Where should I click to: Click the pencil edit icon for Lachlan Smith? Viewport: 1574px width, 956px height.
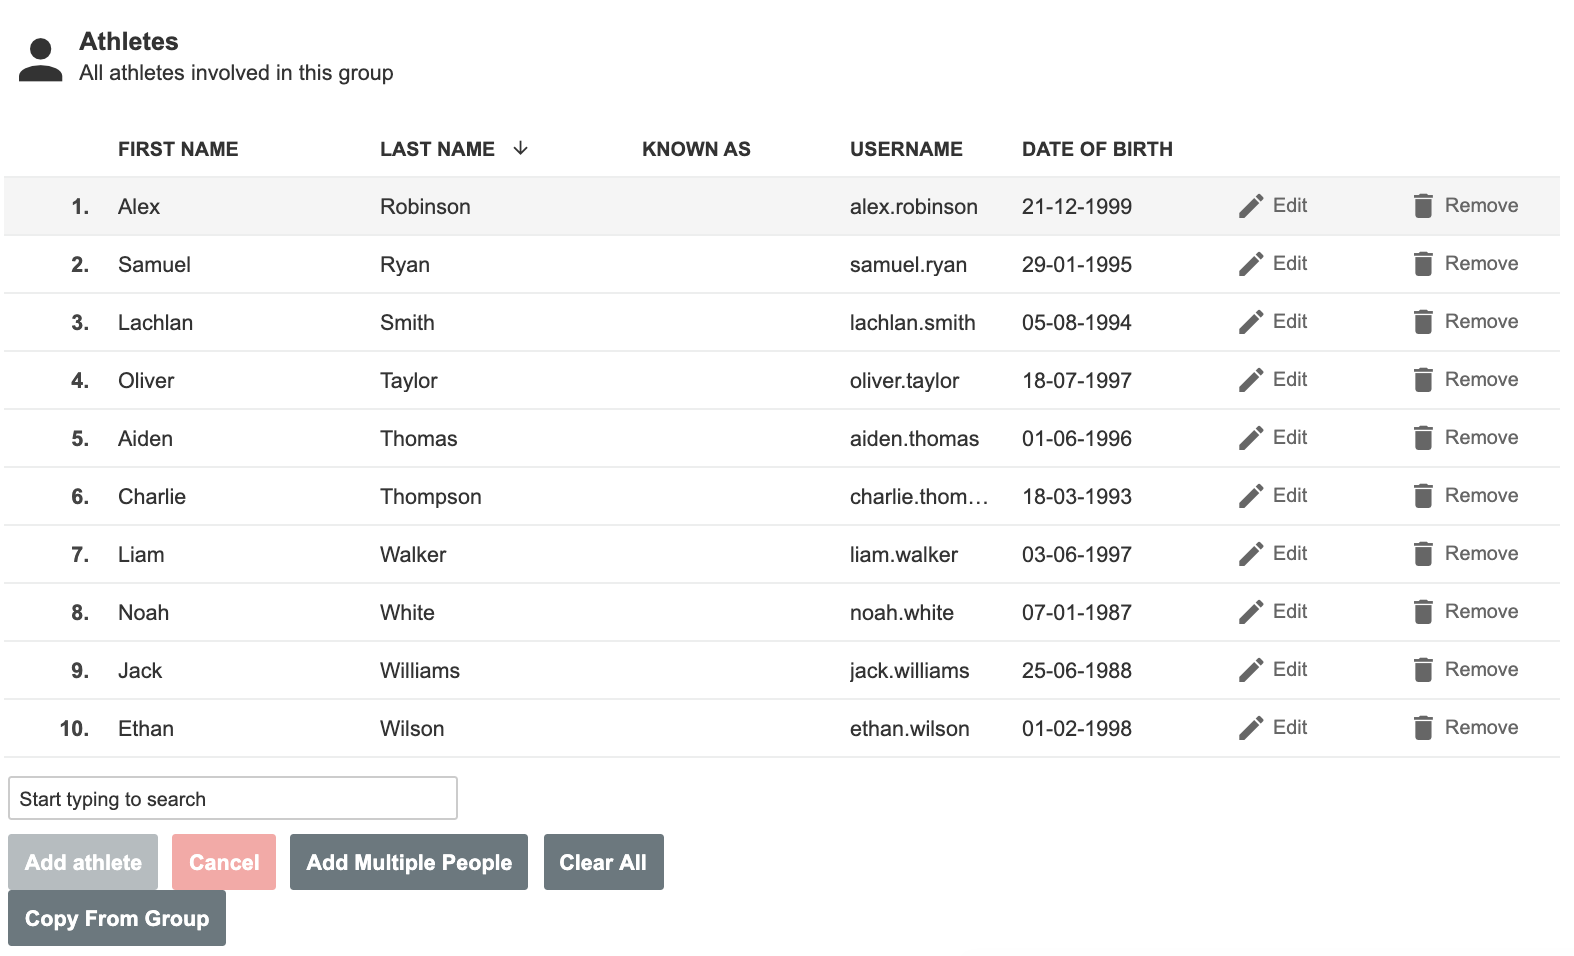(1251, 322)
